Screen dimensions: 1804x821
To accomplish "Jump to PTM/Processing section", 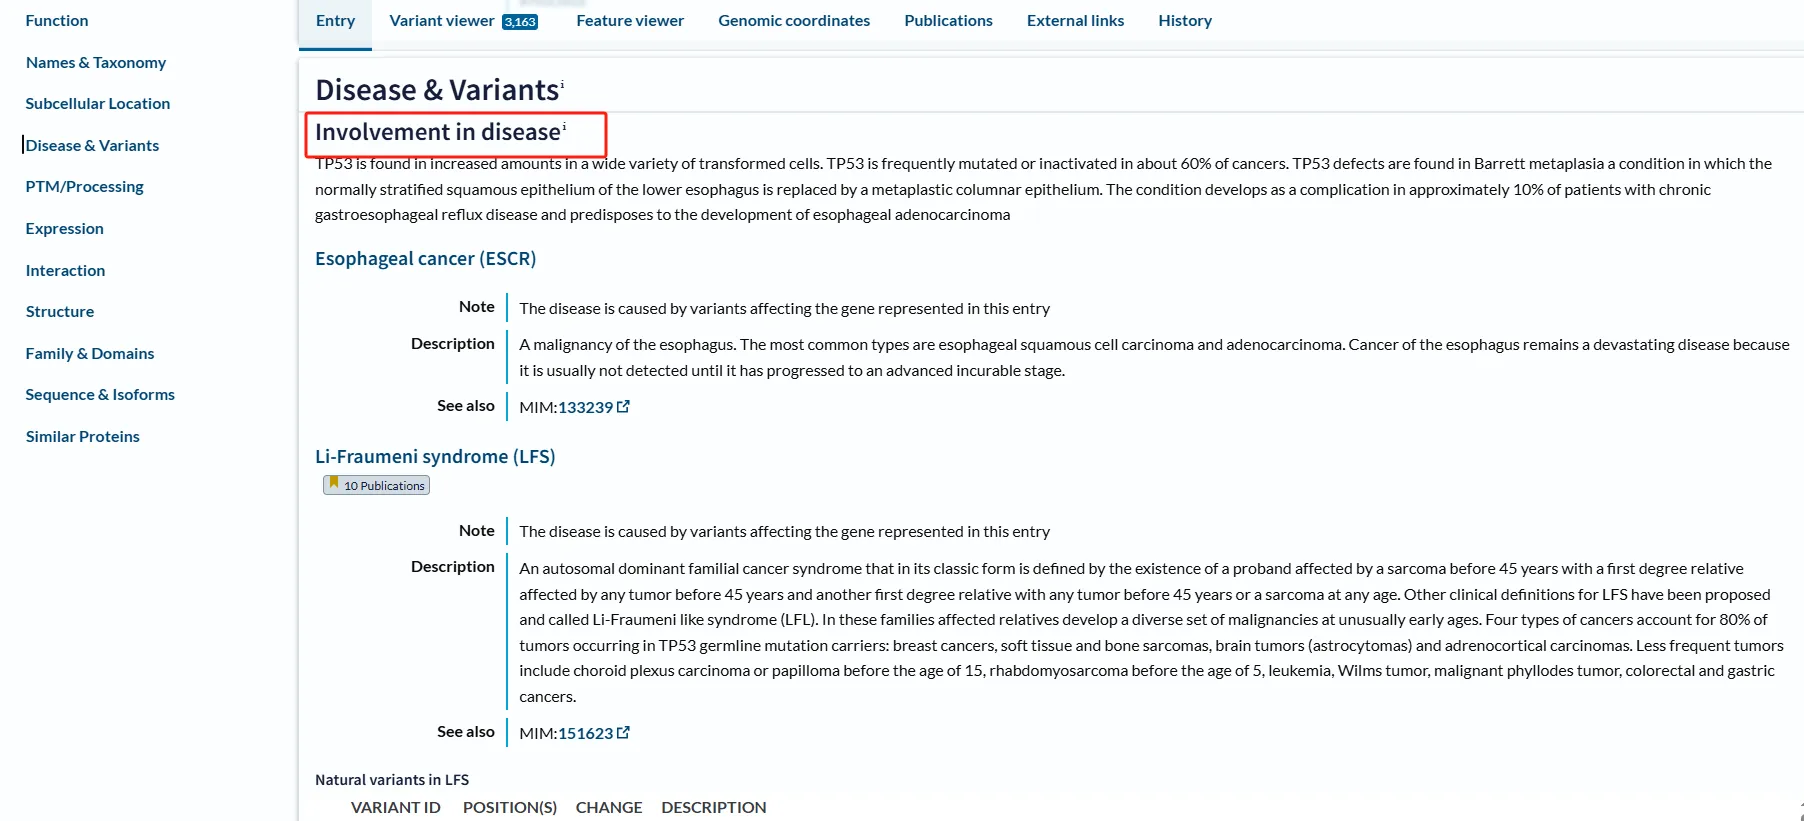I will tap(85, 187).
